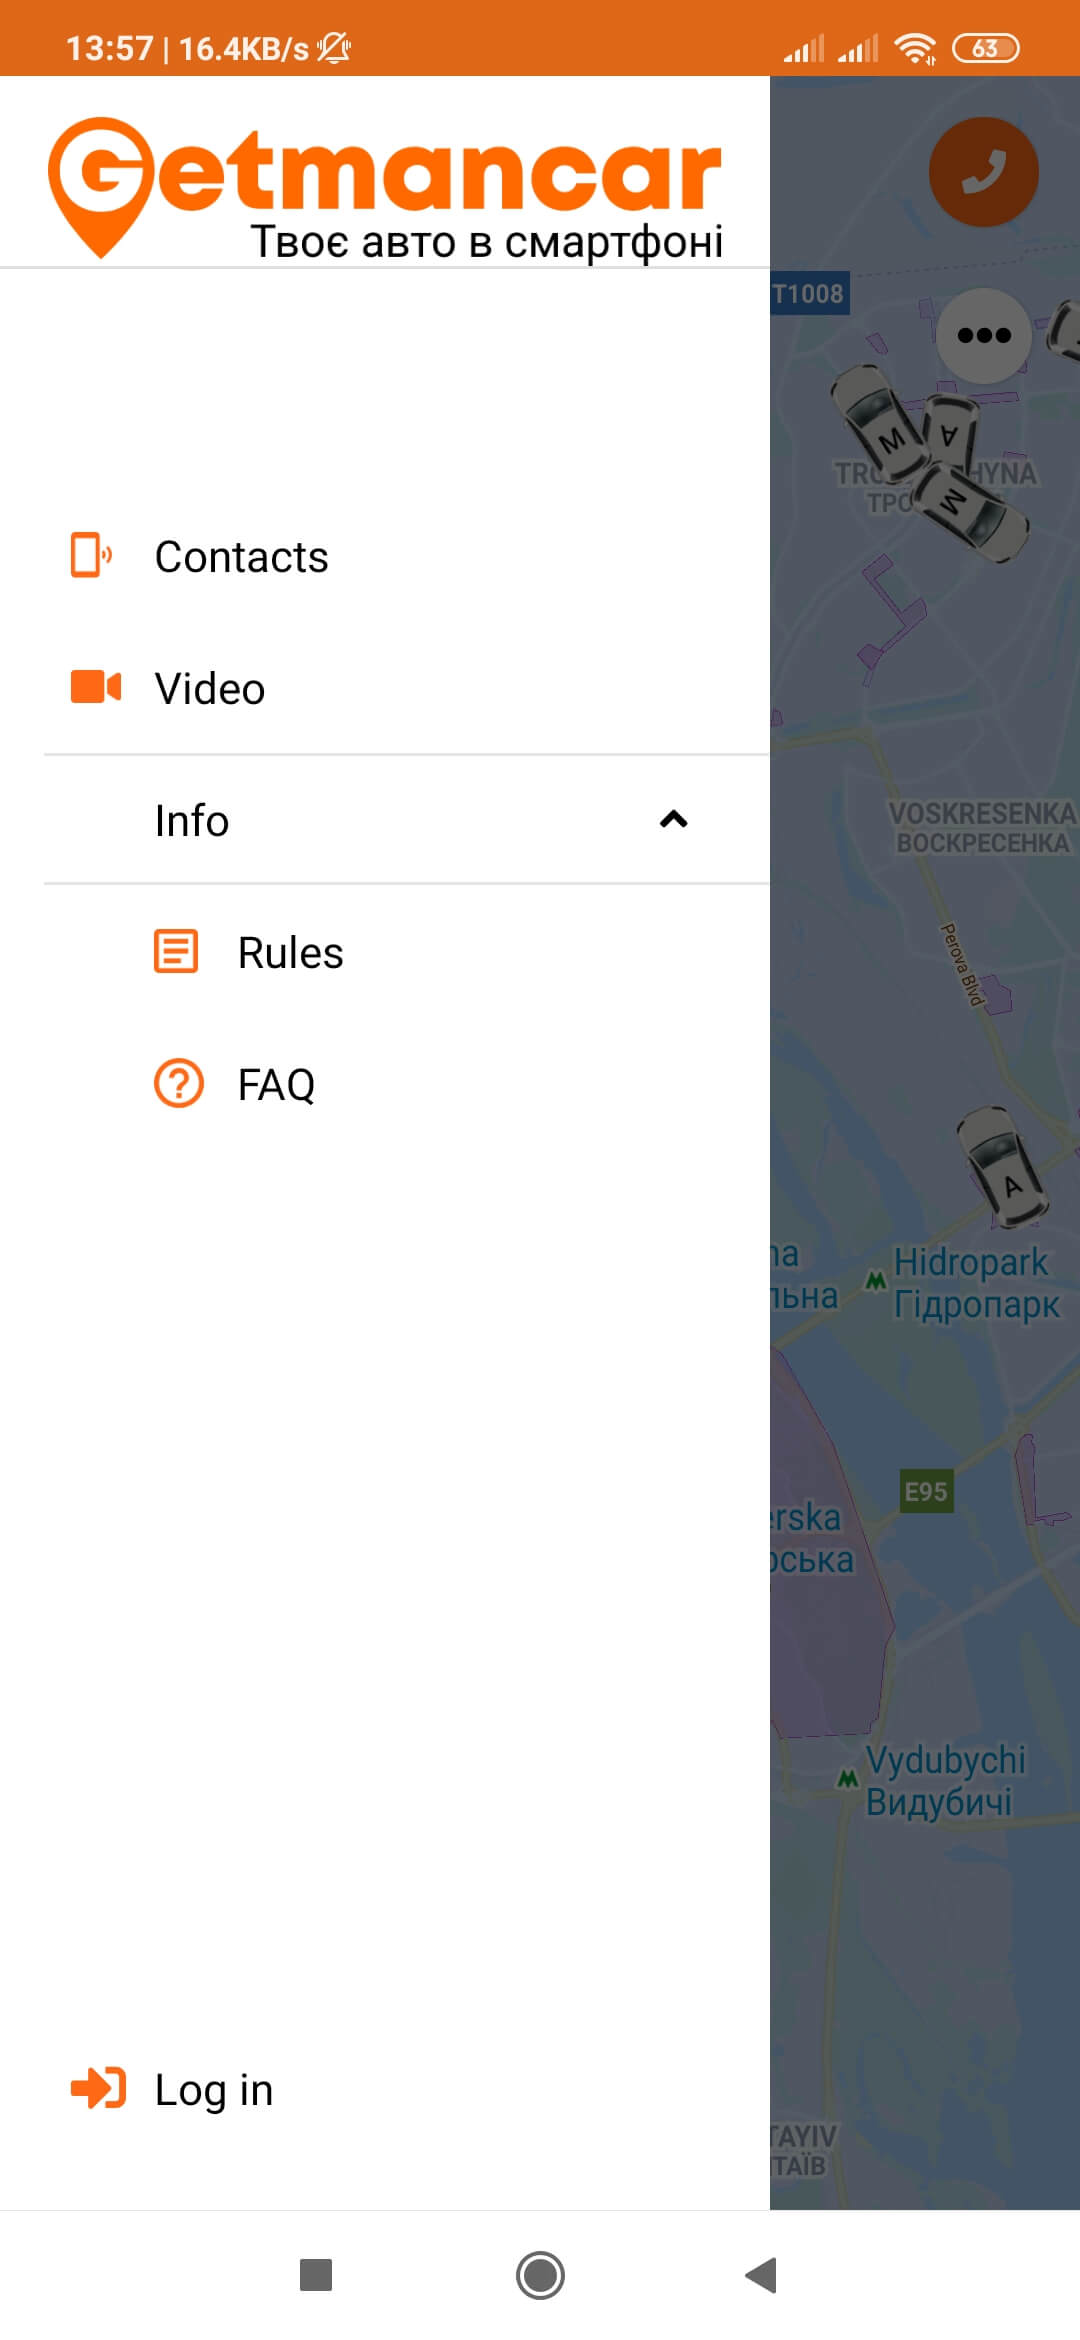Tap the battery indicator showing 63
Viewport: 1080px width, 2340px height.
985,47
